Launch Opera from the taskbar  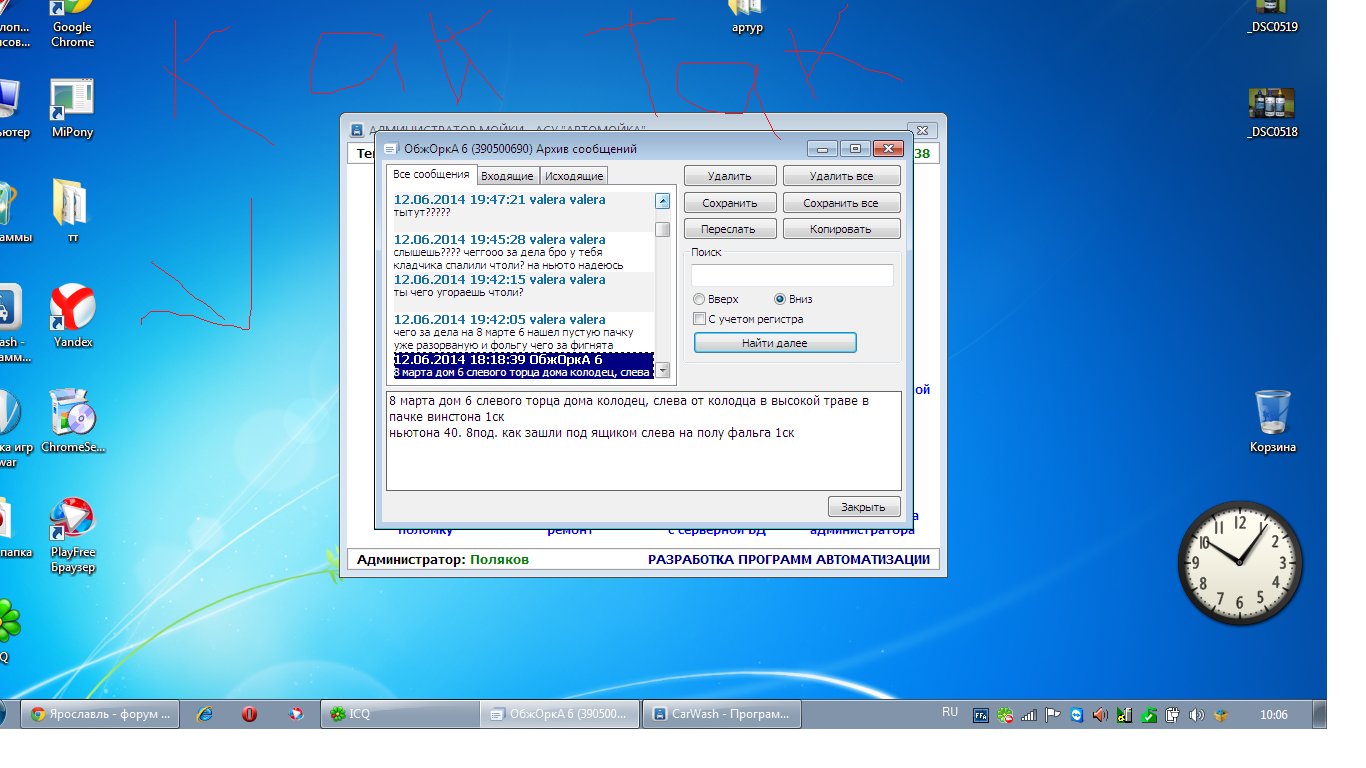tap(250, 714)
